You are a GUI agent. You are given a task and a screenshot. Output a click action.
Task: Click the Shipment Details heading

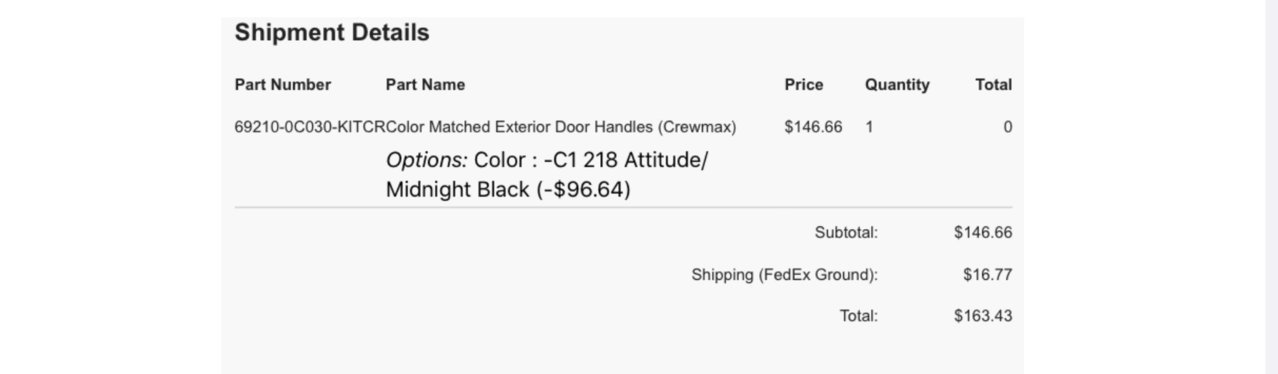click(332, 32)
